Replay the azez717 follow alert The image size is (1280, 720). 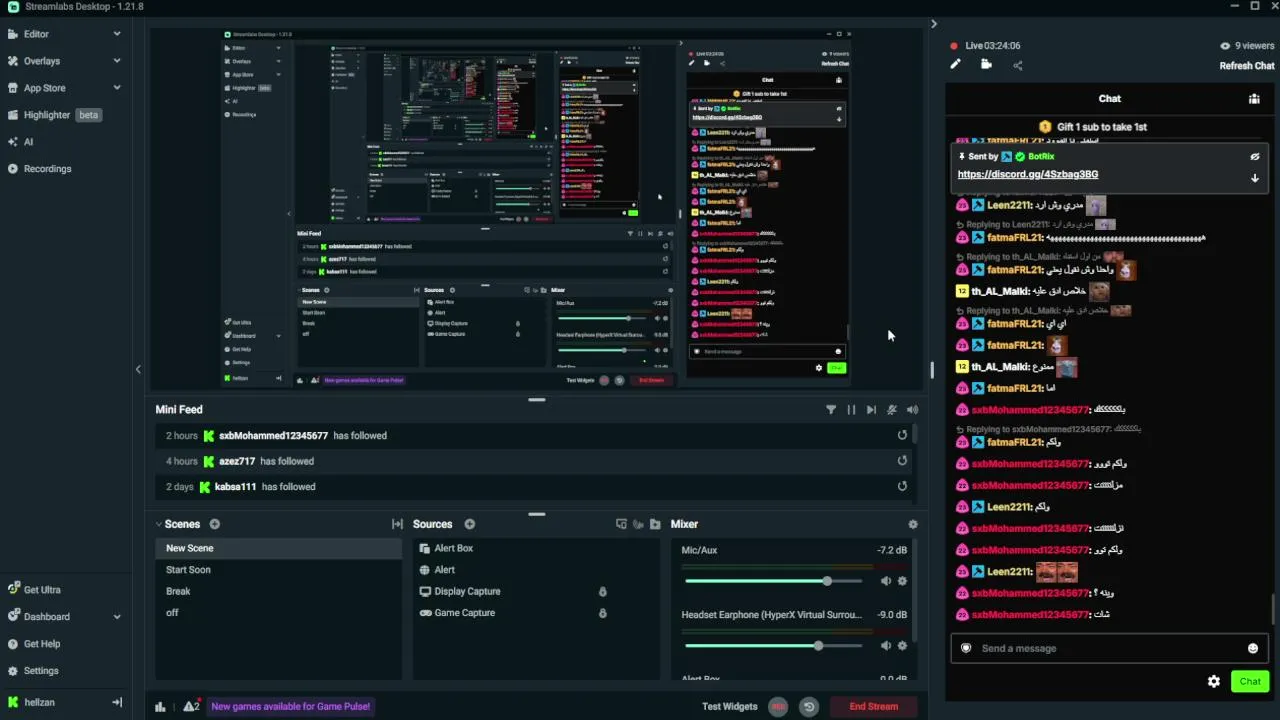(902, 461)
